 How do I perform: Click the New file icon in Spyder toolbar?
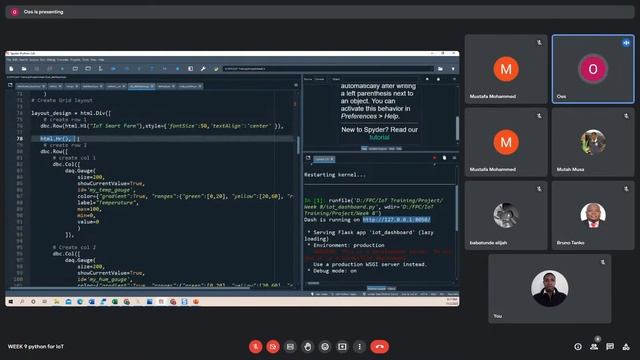[11, 69]
